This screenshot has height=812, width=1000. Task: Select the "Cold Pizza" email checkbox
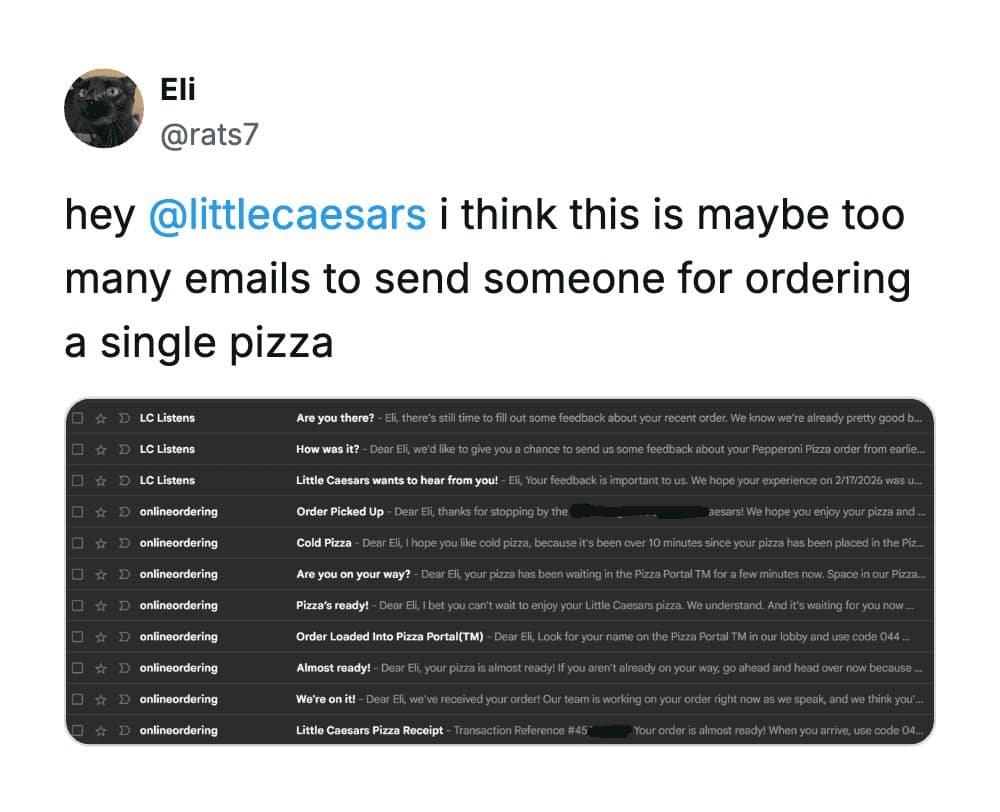point(77,543)
